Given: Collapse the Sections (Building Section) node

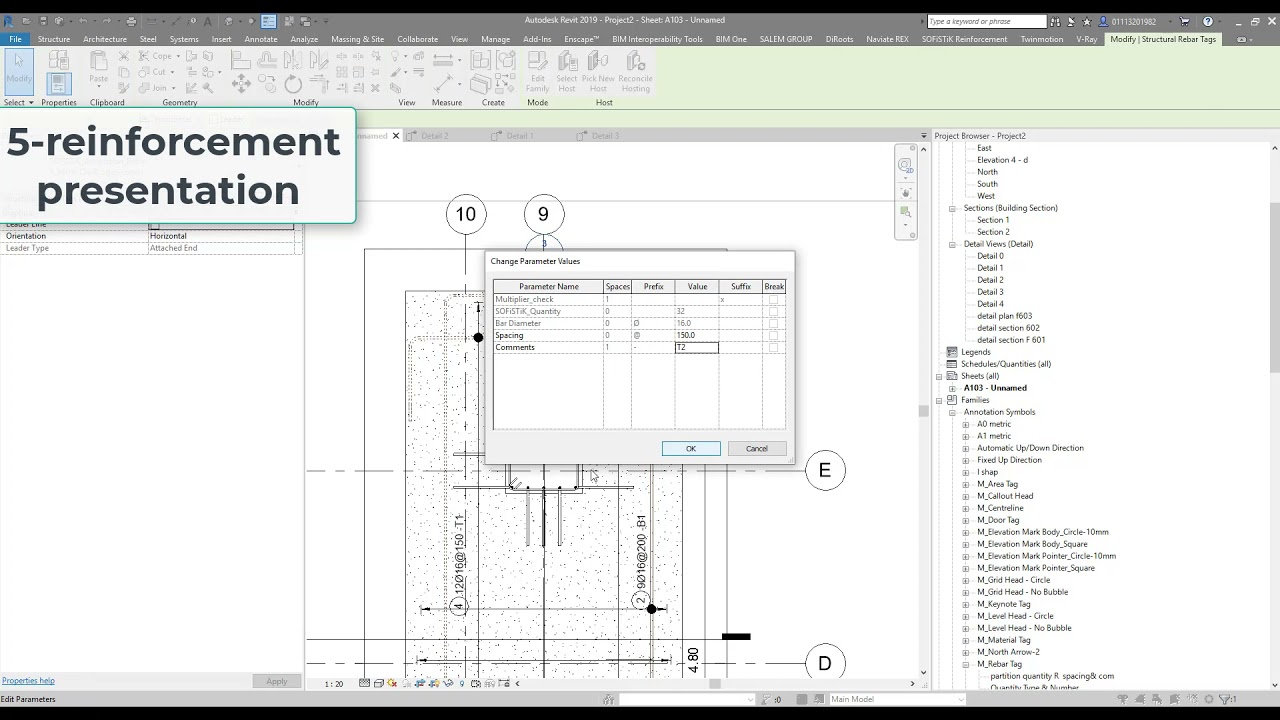Looking at the screenshot, I should click(952, 208).
